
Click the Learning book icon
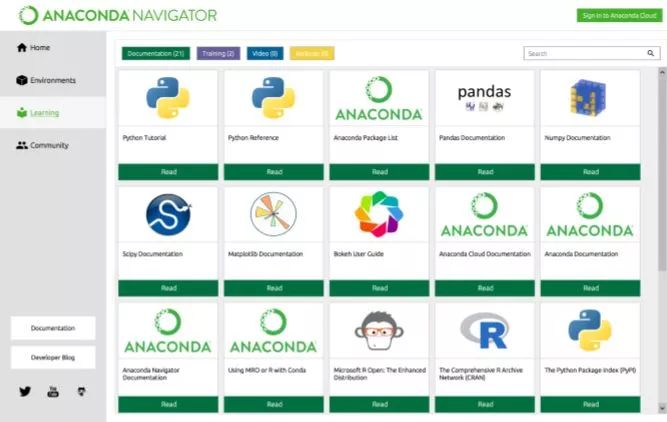tap(22, 113)
